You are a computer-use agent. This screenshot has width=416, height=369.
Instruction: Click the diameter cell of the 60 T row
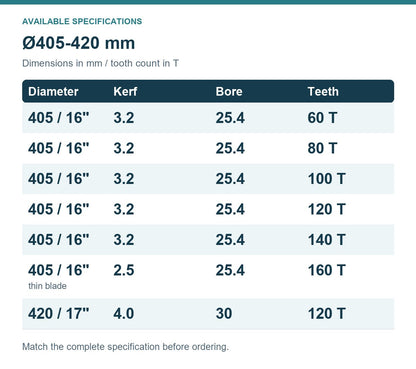click(x=59, y=118)
